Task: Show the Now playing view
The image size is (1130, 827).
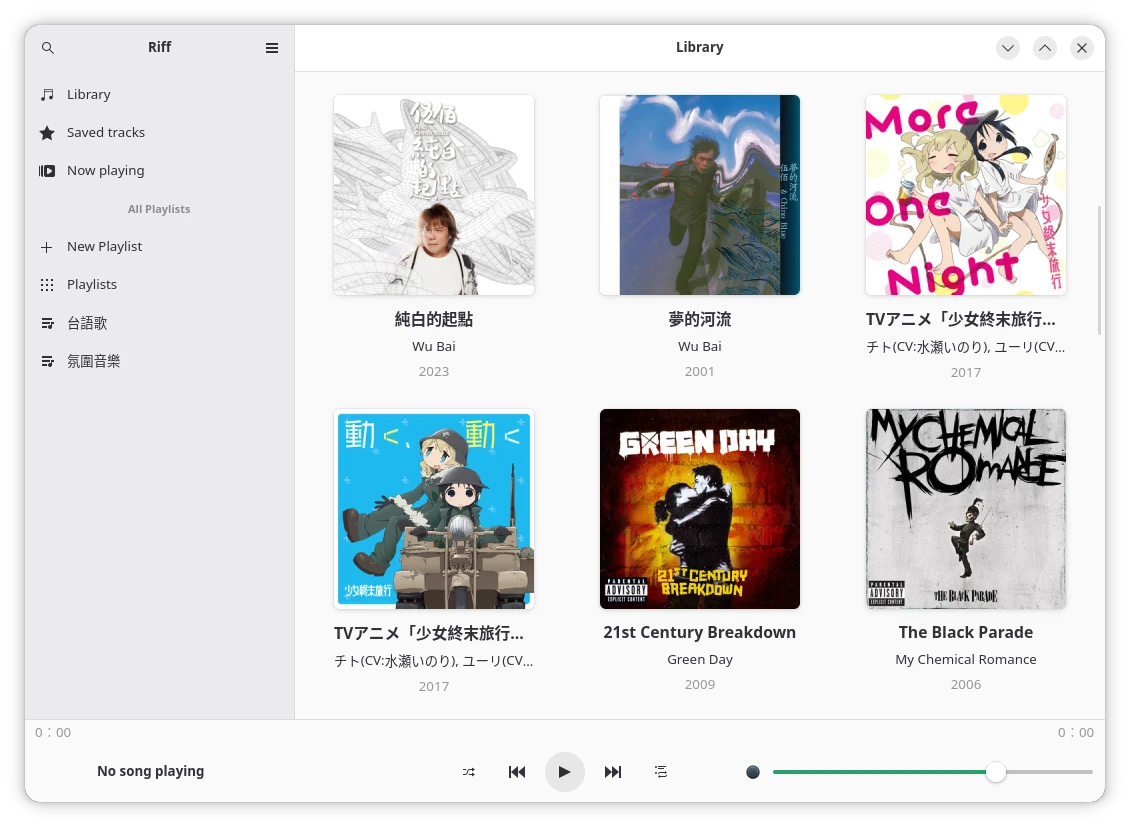Action: [105, 171]
